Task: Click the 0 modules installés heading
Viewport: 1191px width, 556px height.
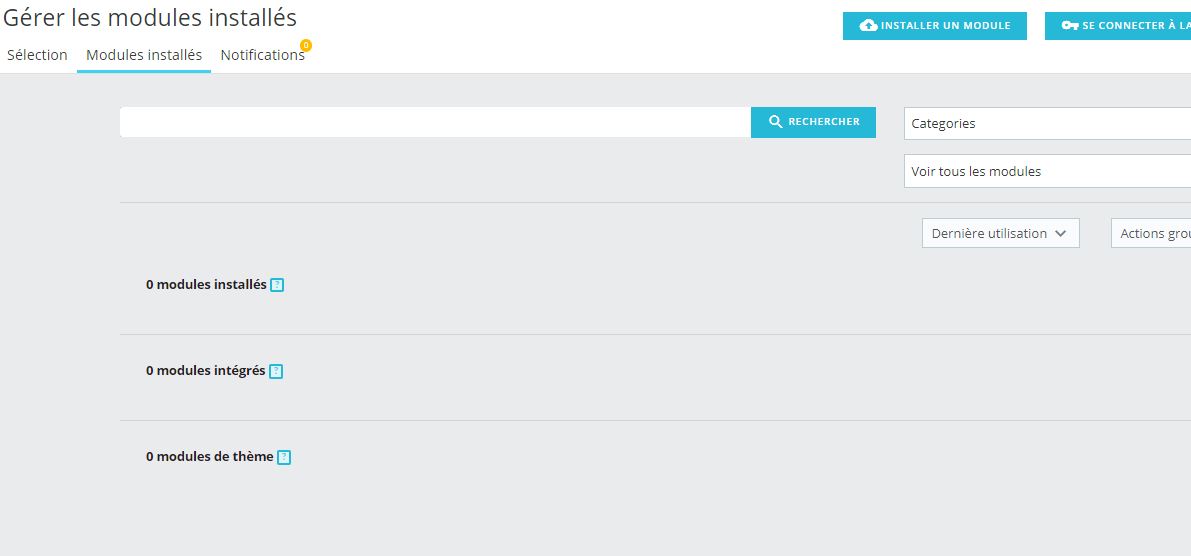Action: pyautogui.click(x=207, y=285)
